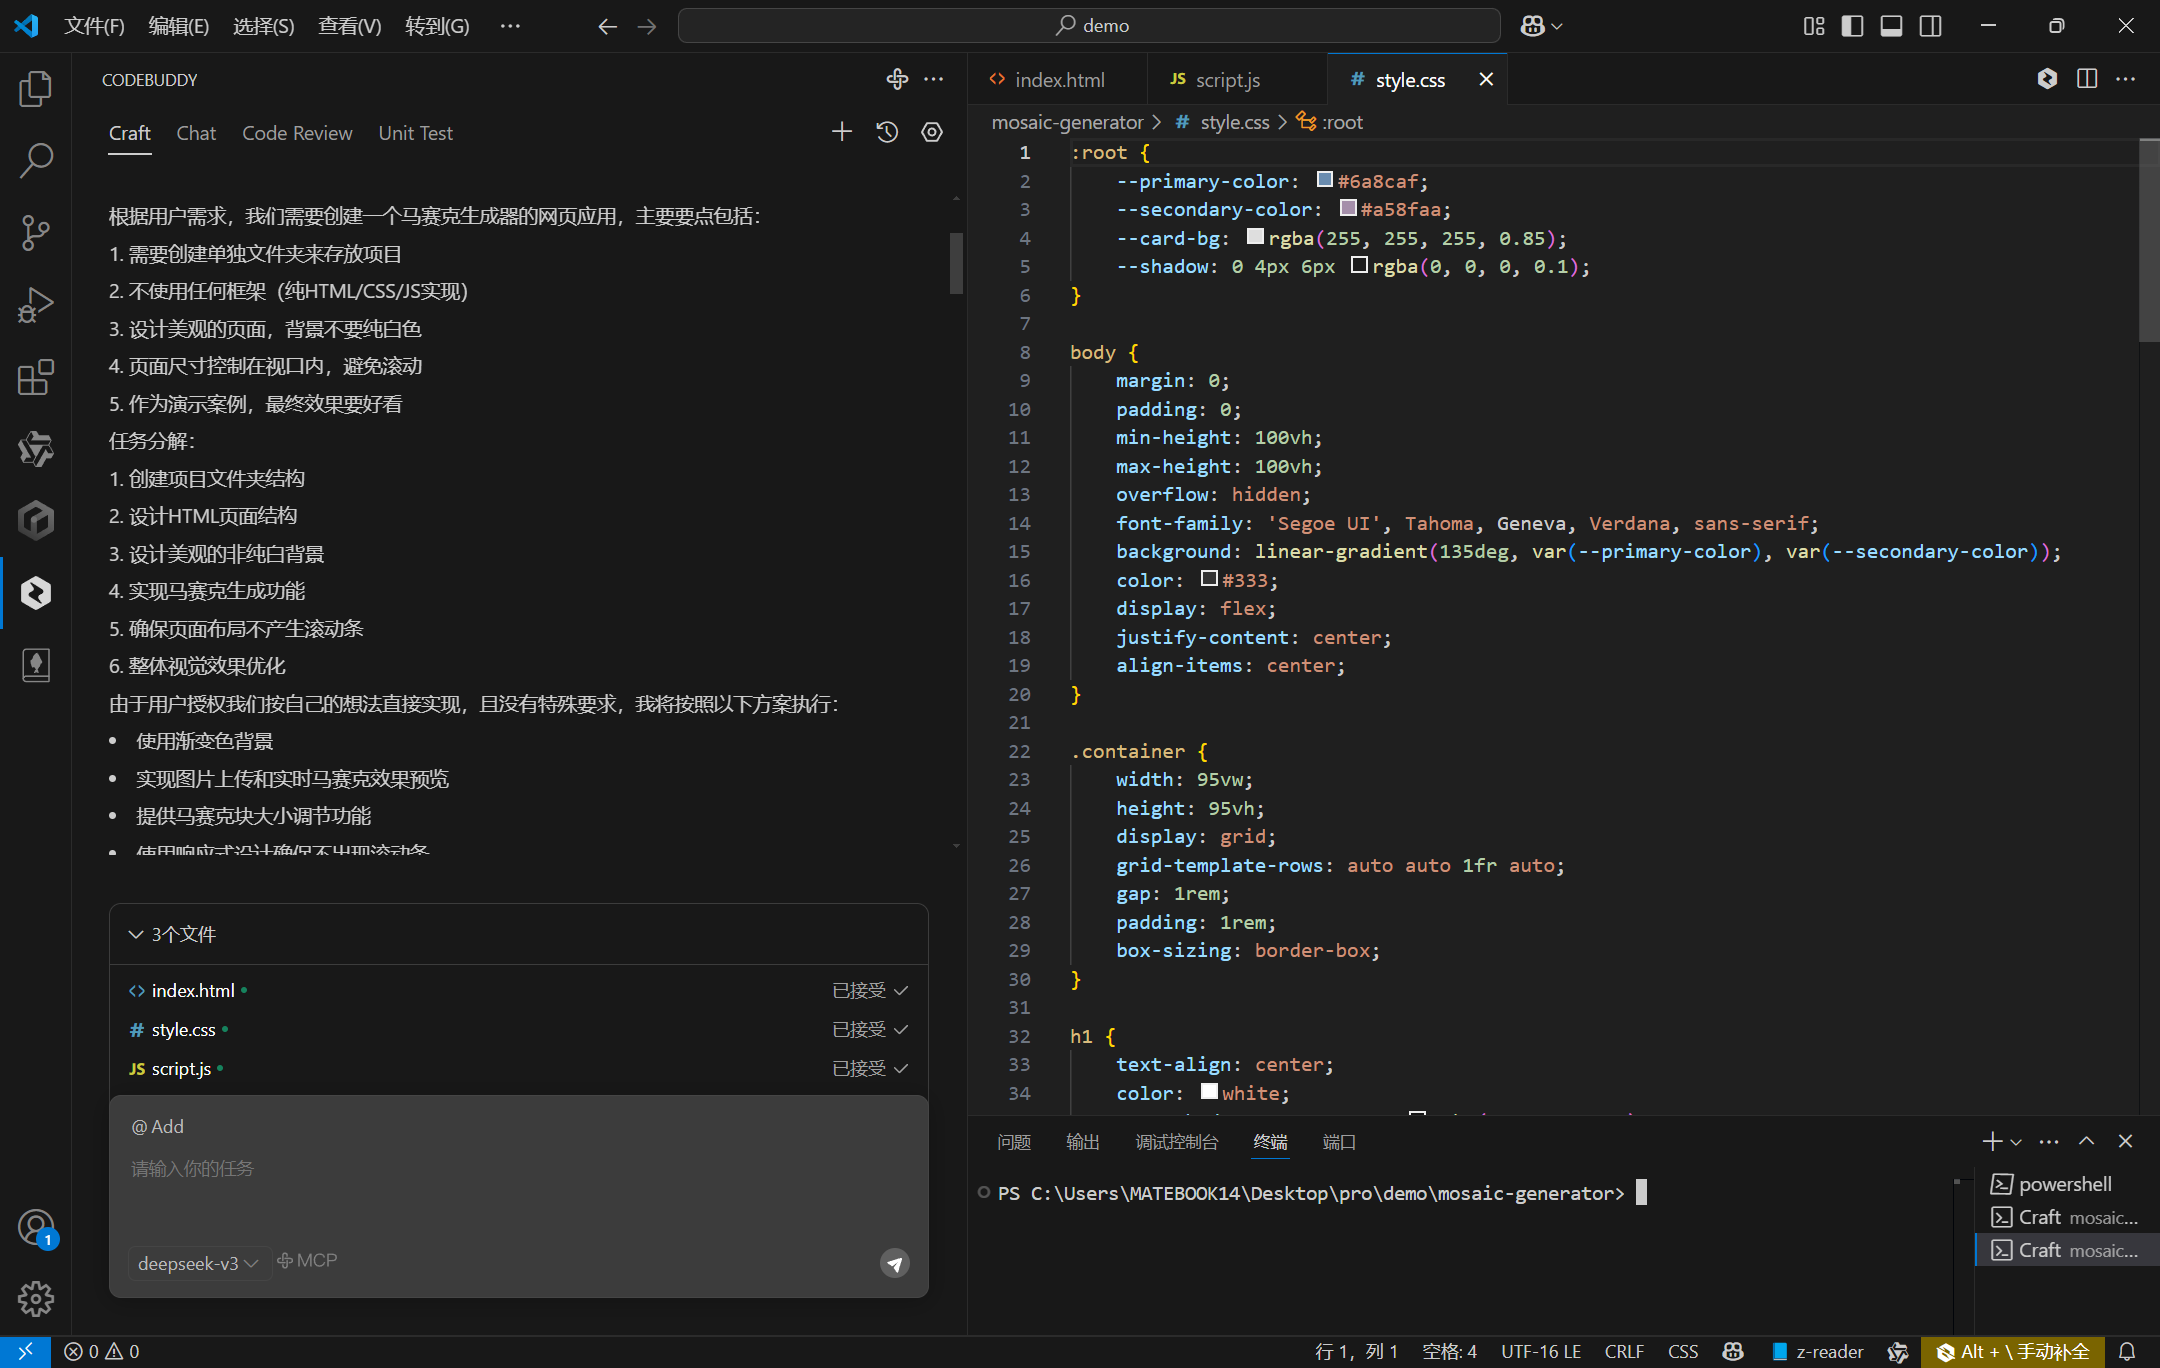Open the Extensions view

[36, 377]
